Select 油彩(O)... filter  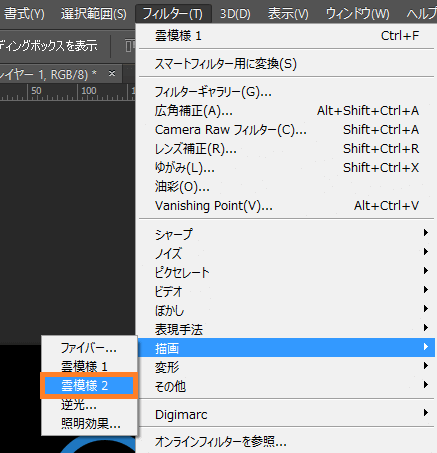click(x=287, y=187)
